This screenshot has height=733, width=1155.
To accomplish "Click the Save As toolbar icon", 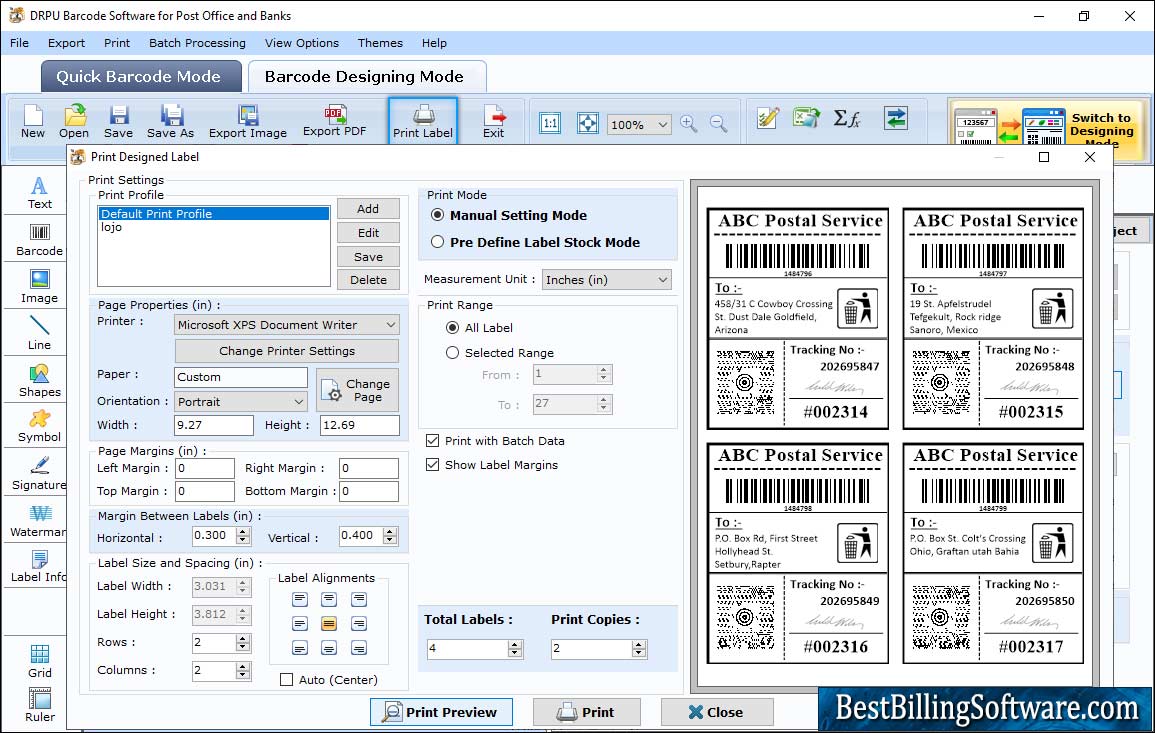I will point(170,122).
